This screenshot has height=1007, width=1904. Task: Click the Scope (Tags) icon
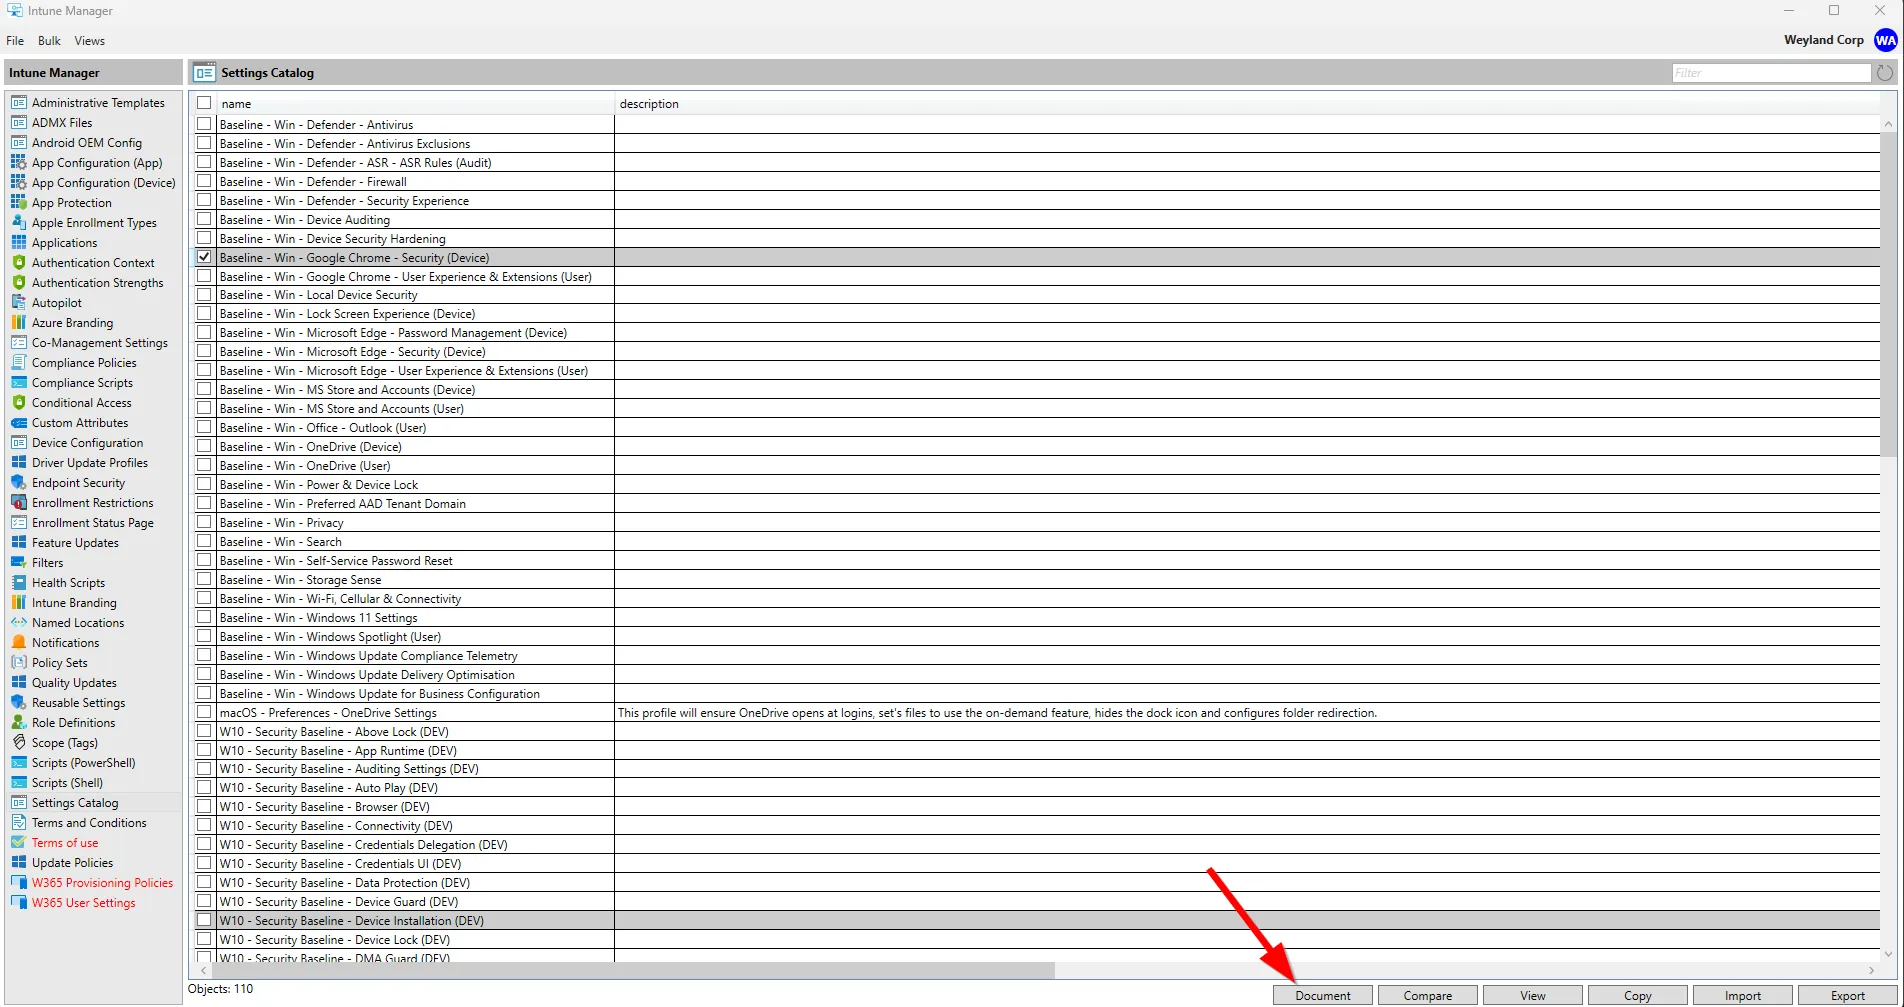pyautogui.click(x=18, y=743)
